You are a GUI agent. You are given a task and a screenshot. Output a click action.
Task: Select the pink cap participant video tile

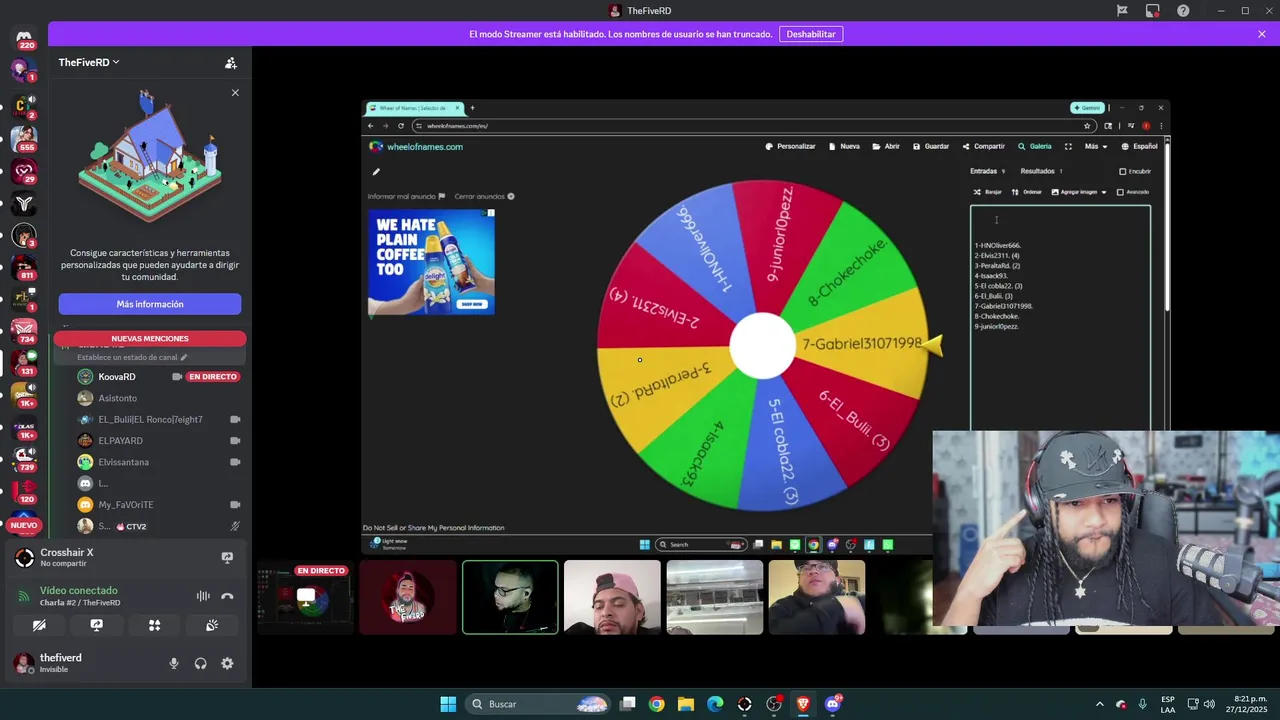coord(612,598)
